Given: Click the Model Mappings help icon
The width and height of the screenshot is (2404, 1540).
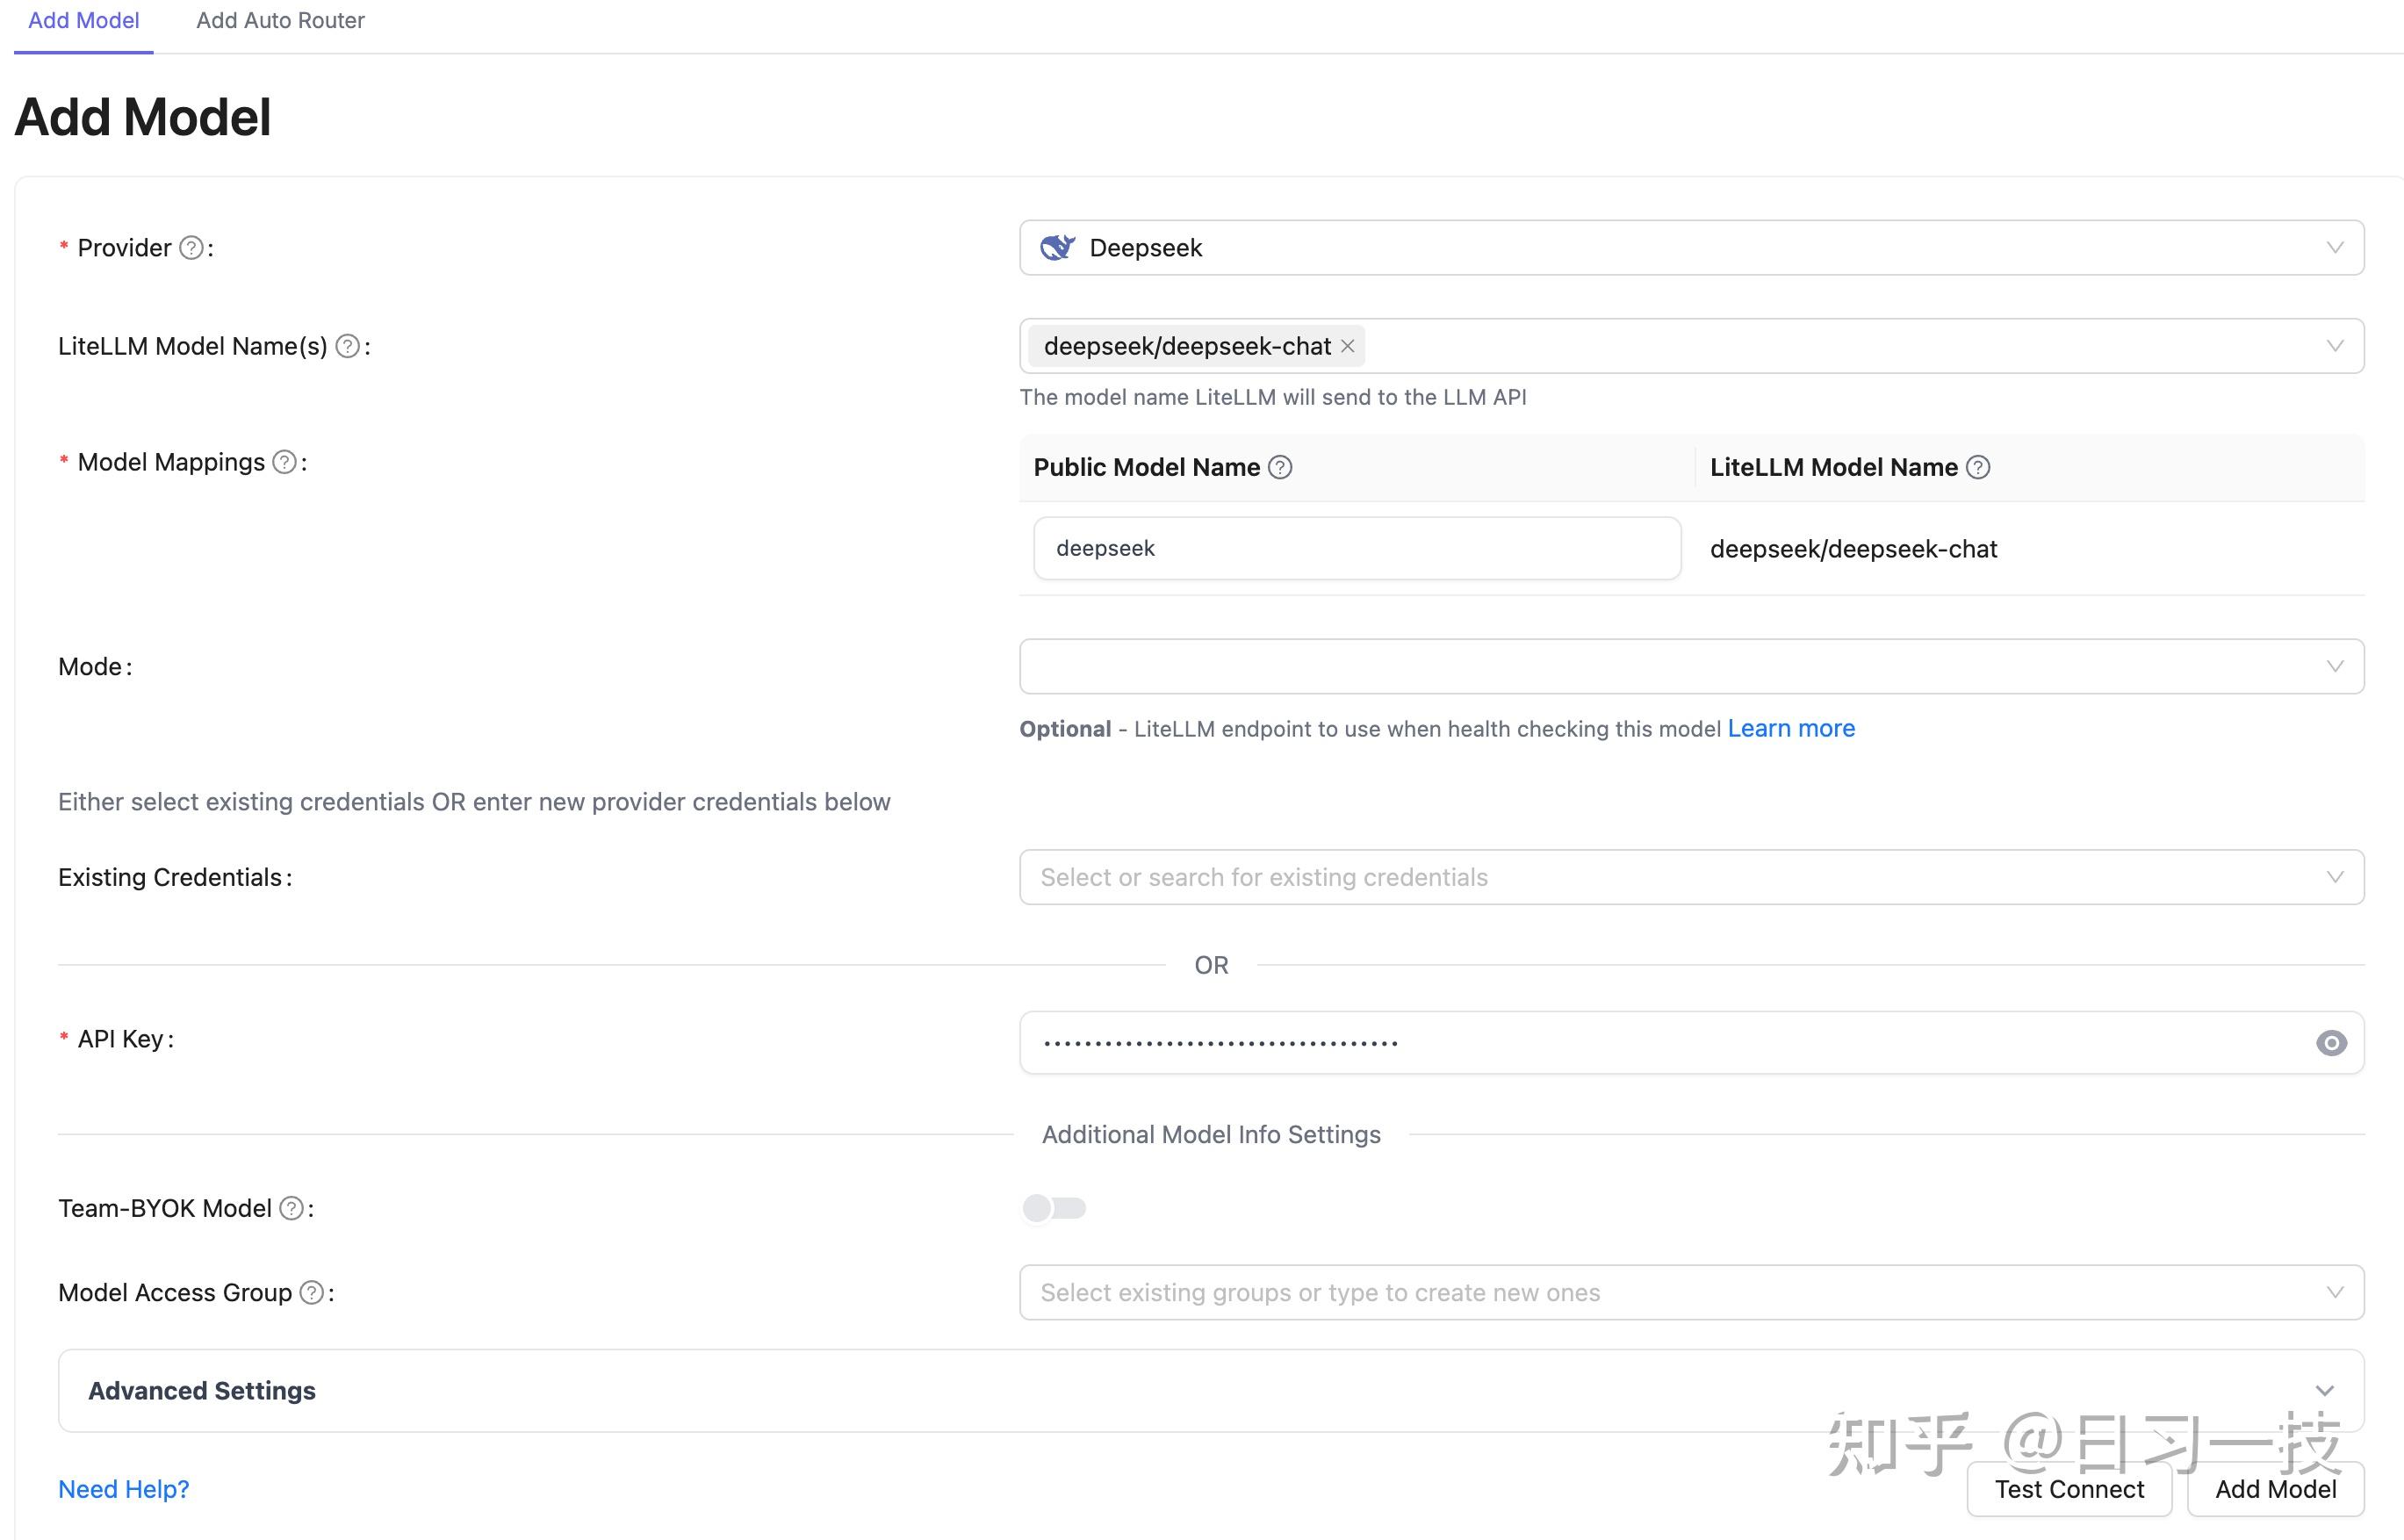Looking at the screenshot, I should pyautogui.click(x=285, y=462).
